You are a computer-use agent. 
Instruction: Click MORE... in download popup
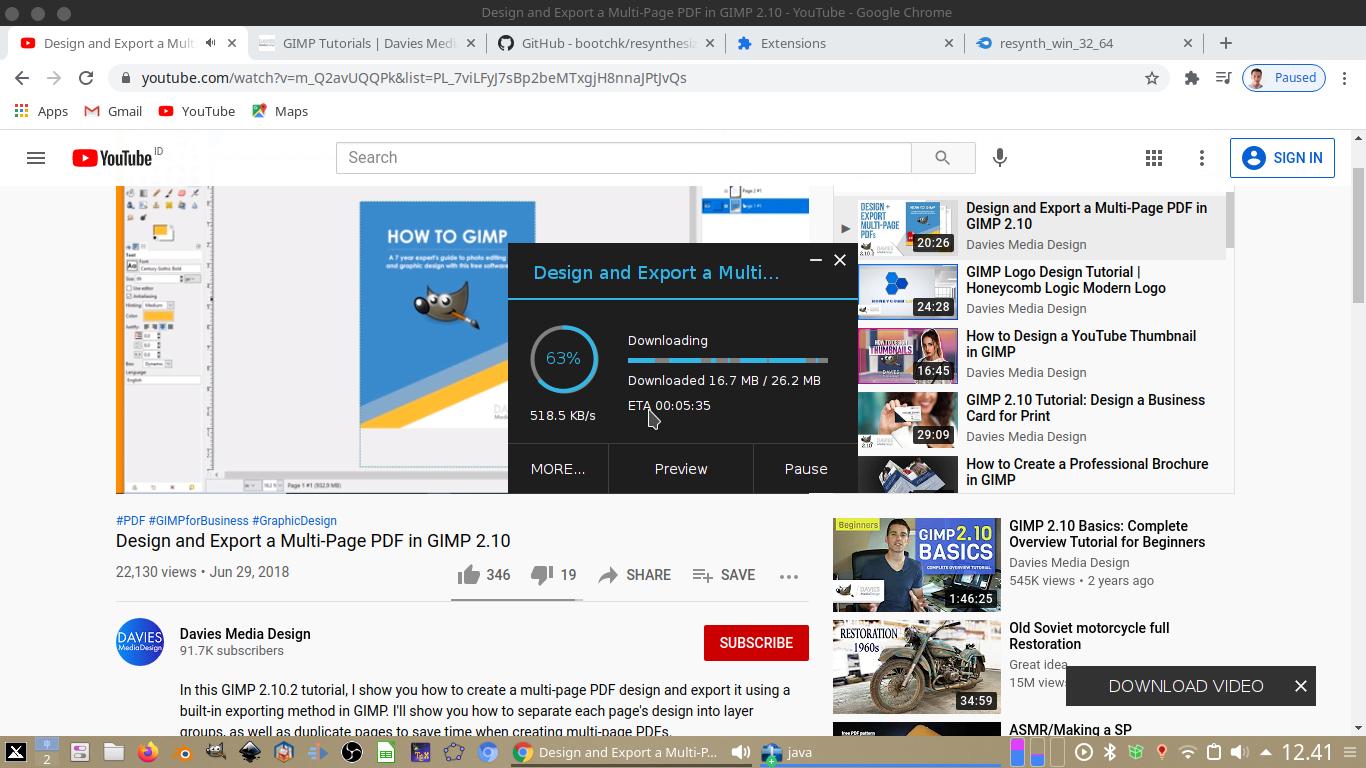click(x=558, y=469)
